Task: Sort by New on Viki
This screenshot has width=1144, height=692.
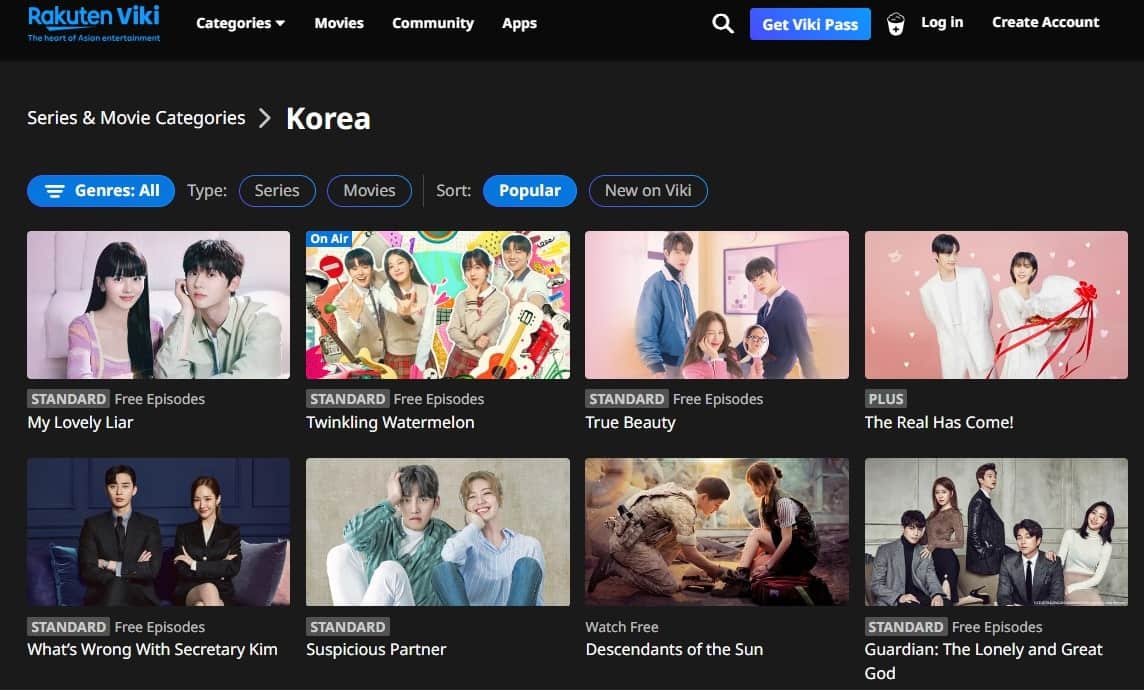Action: coord(648,191)
